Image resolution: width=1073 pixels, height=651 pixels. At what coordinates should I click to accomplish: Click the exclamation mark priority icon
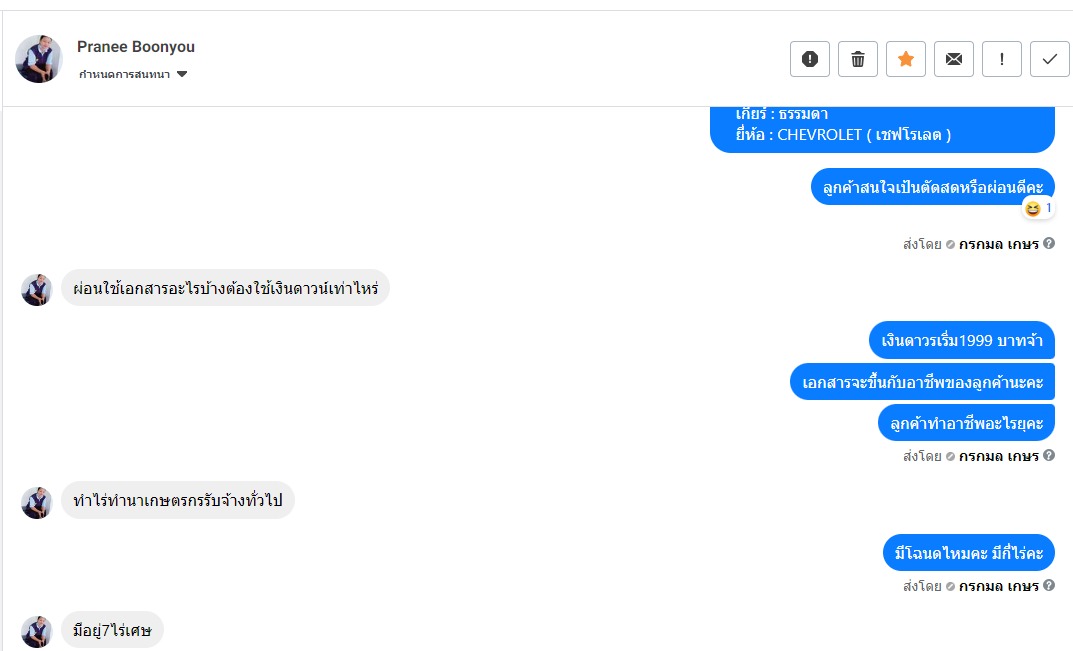(x=1002, y=59)
